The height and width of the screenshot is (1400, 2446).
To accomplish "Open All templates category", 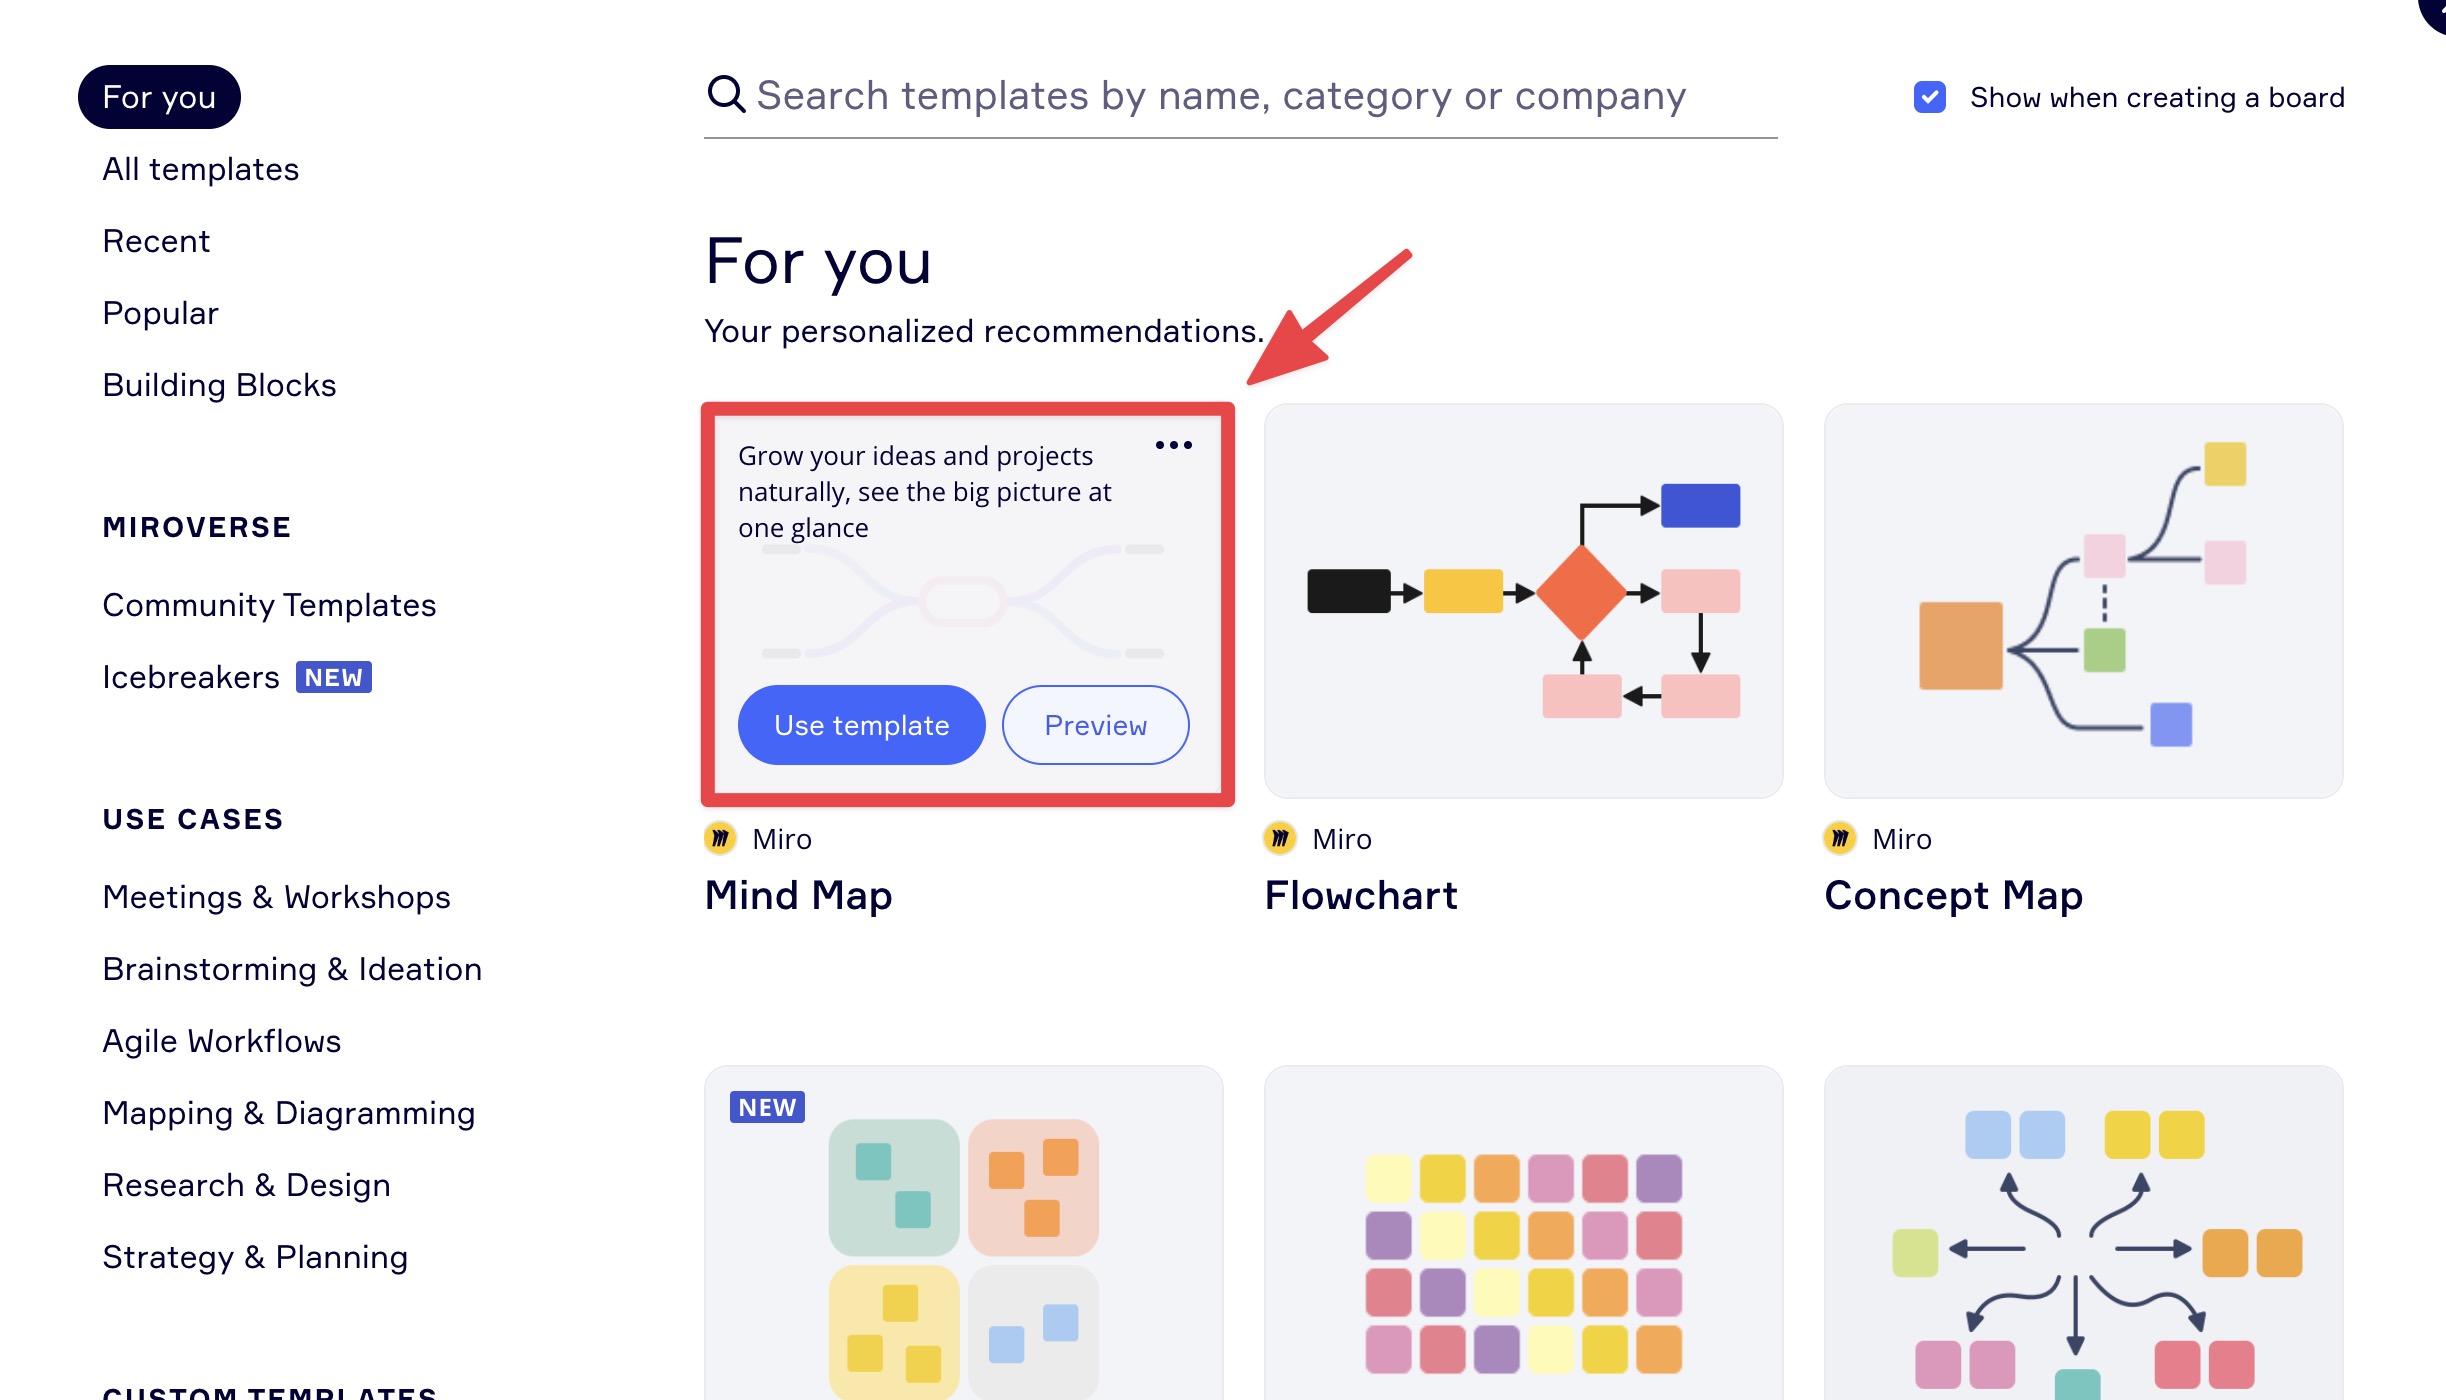I will (201, 169).
